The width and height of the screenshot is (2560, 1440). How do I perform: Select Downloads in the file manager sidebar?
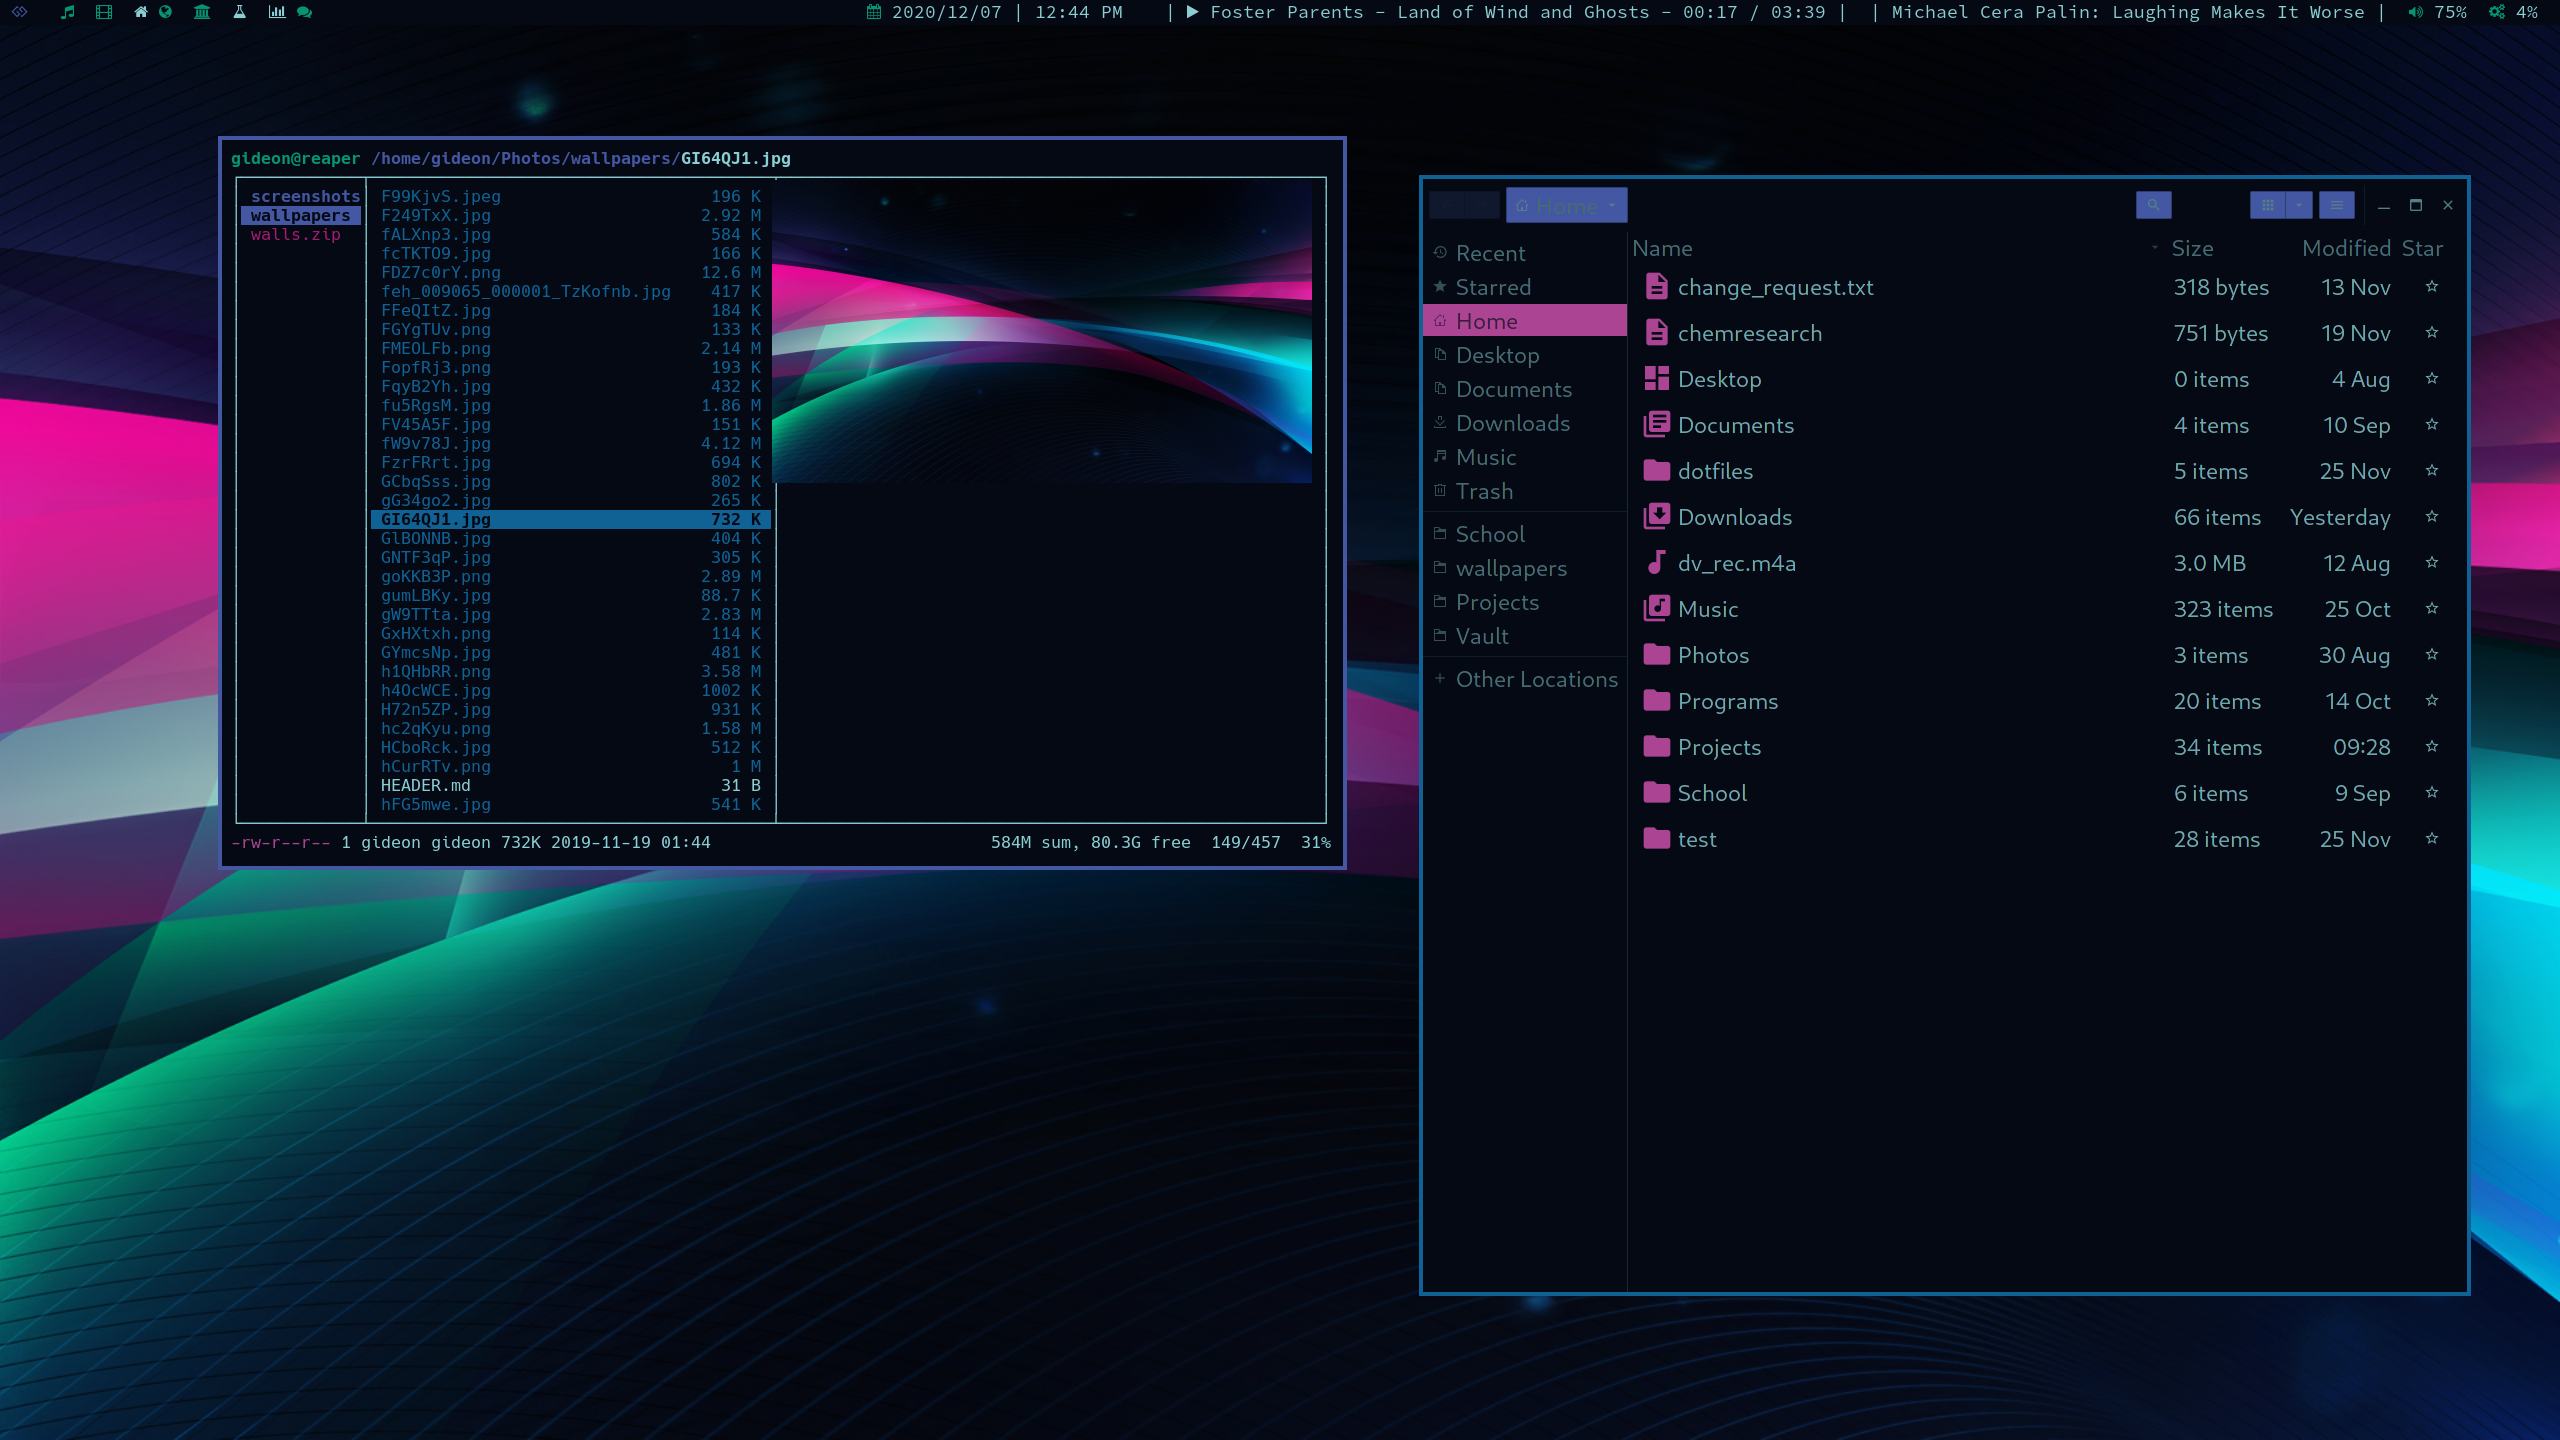[1512, 423]
